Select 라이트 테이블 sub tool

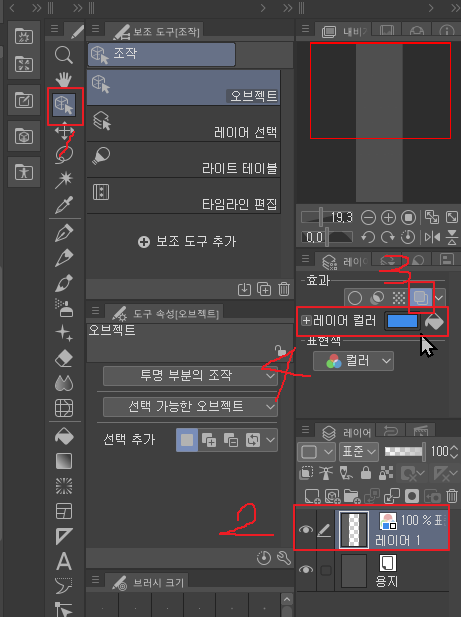pos(183,160)
